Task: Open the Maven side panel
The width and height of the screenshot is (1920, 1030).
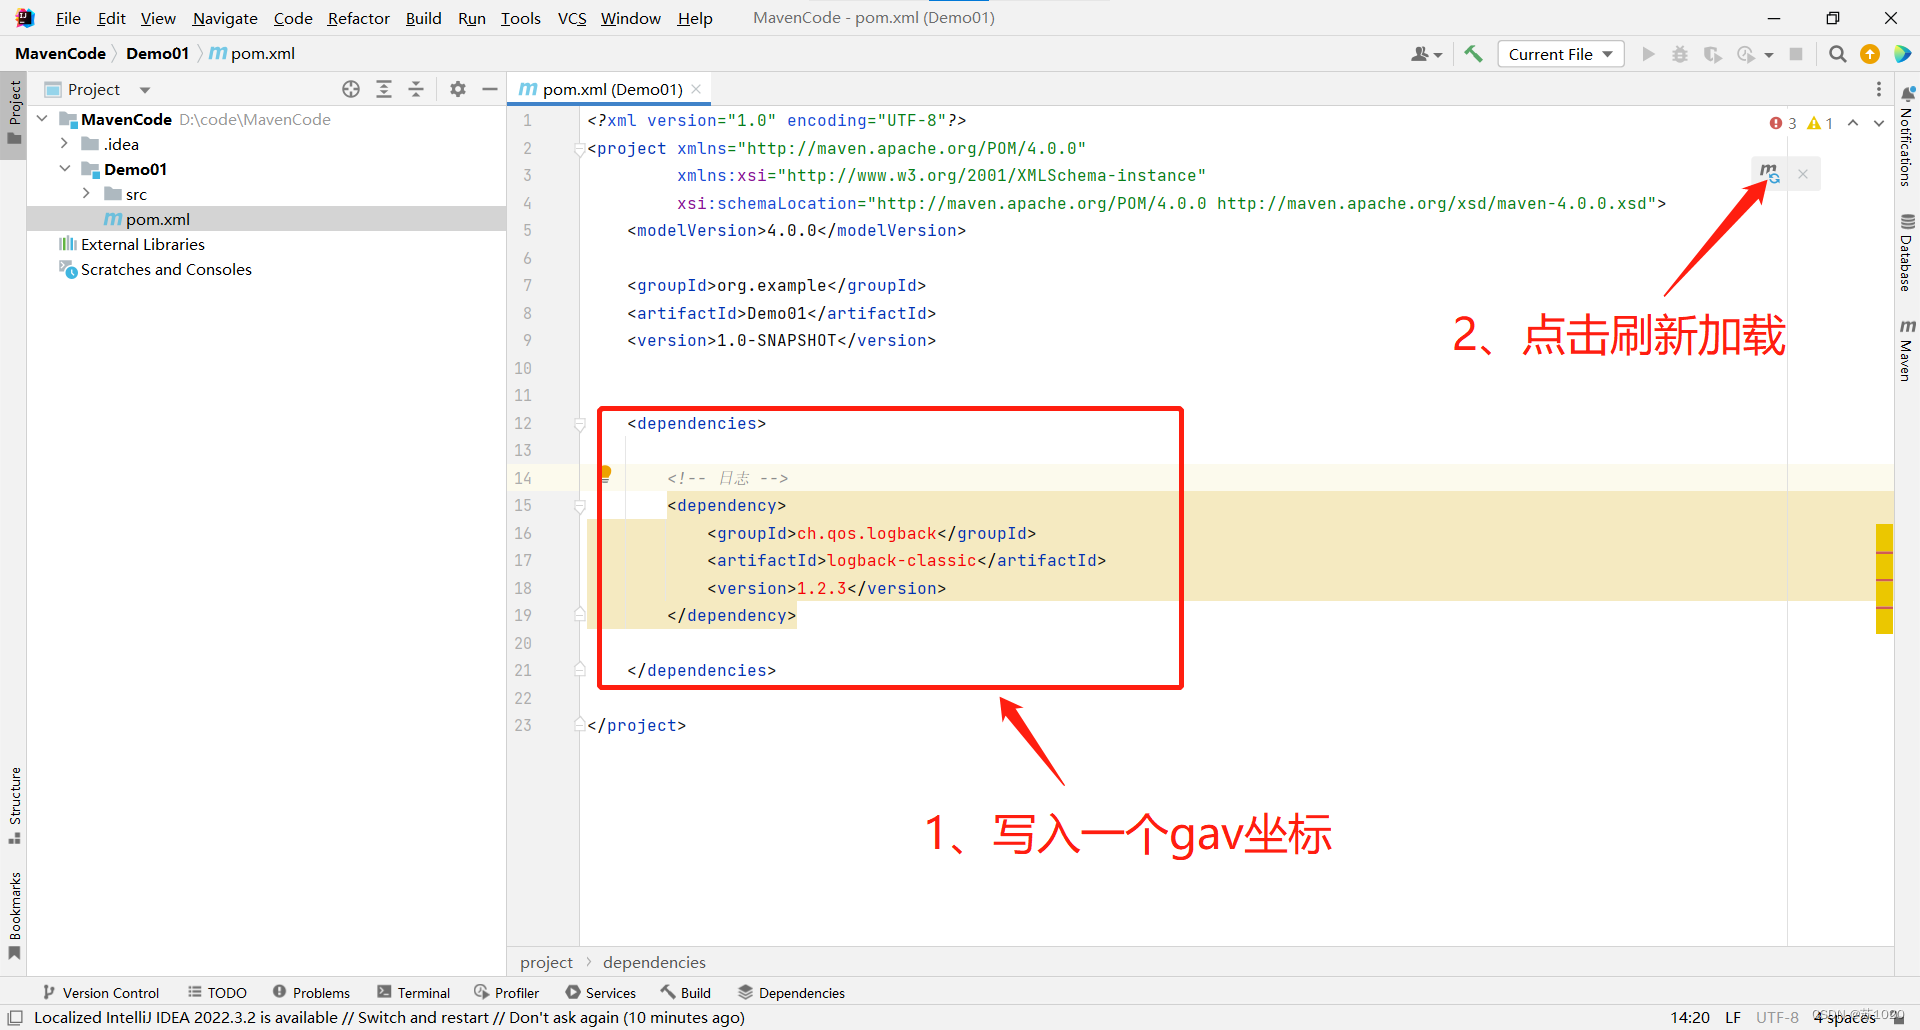Action: 1907,350
